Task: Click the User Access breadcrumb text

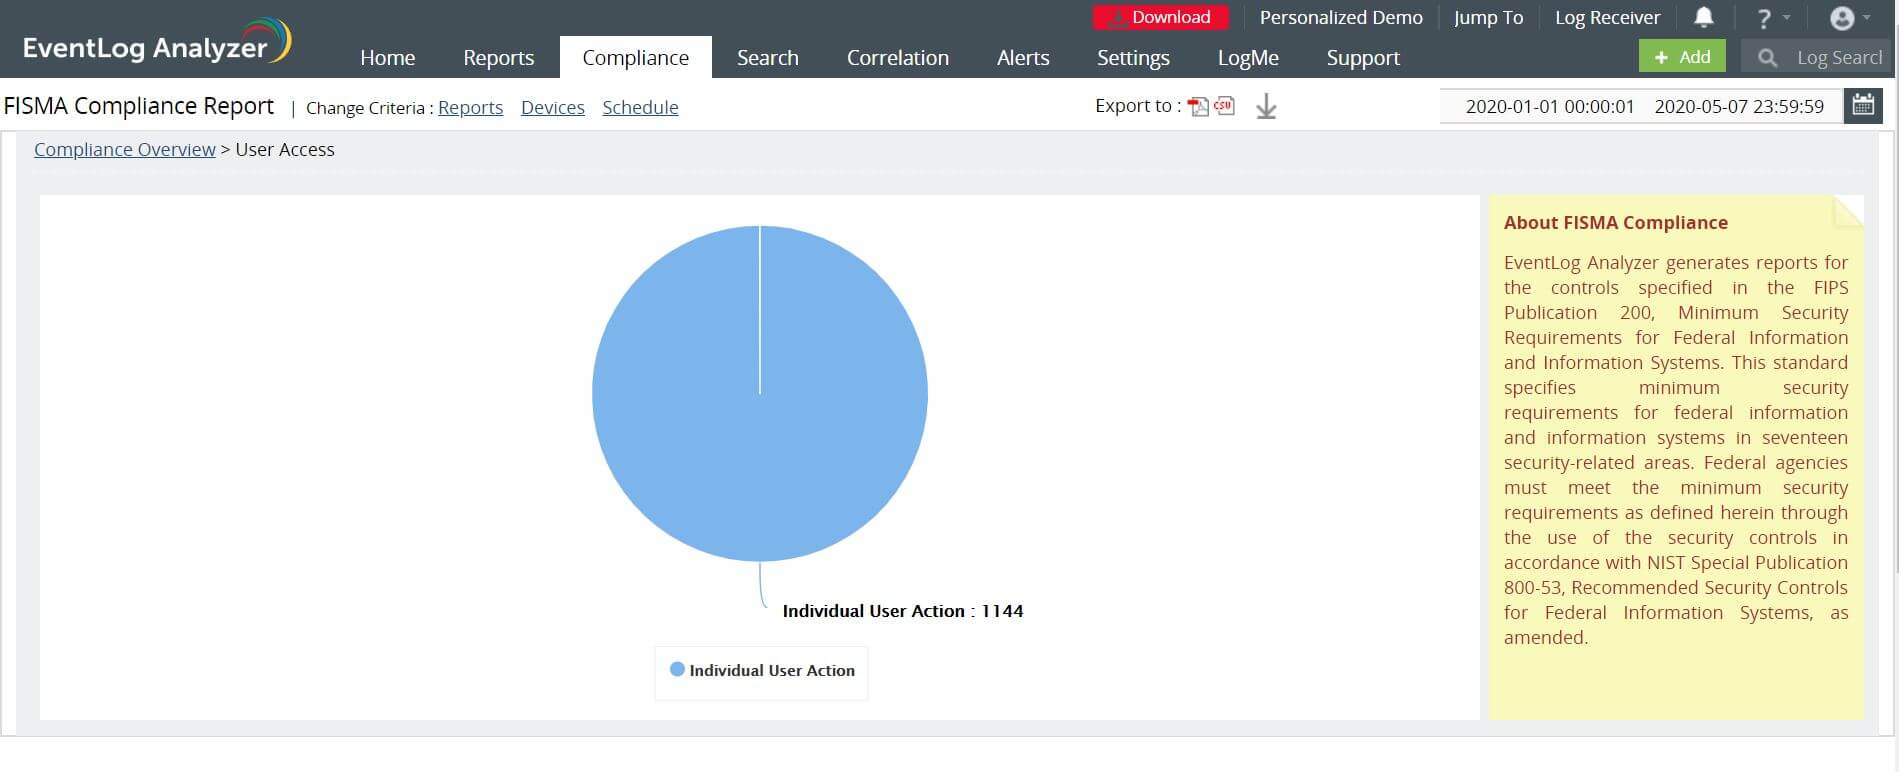Action: (x=285, y=149)
